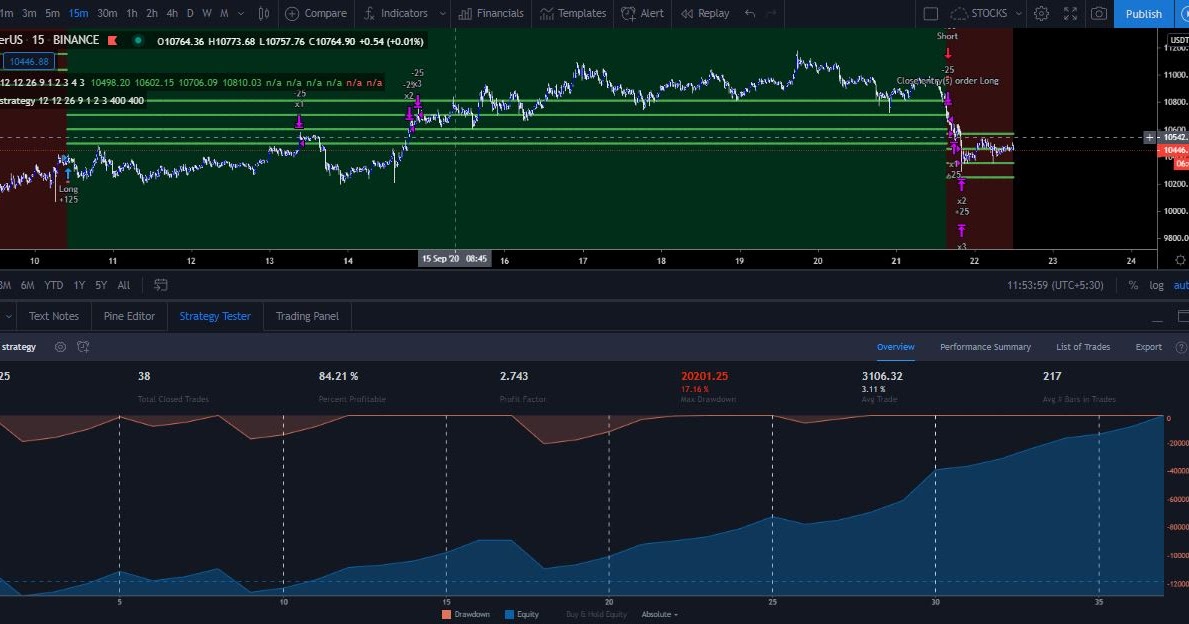This screenshot has width=1189, height=624.
Task: Export the strategy results
Action: [x=1148, y=346]
